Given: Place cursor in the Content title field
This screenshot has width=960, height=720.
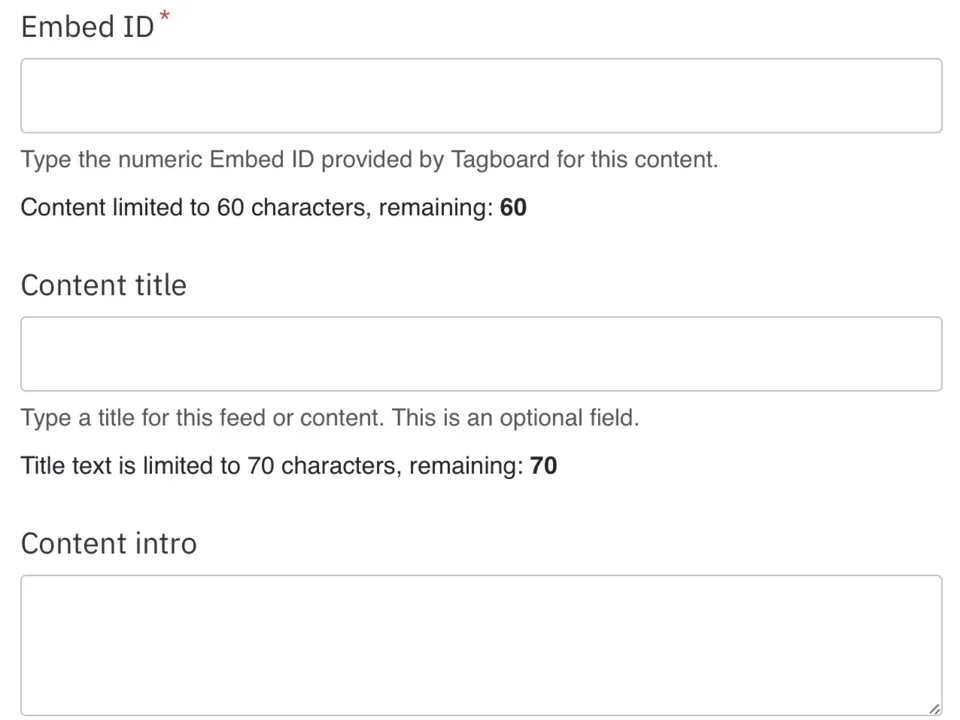Looking at the screenshot, I should click(x=480, y=353).
